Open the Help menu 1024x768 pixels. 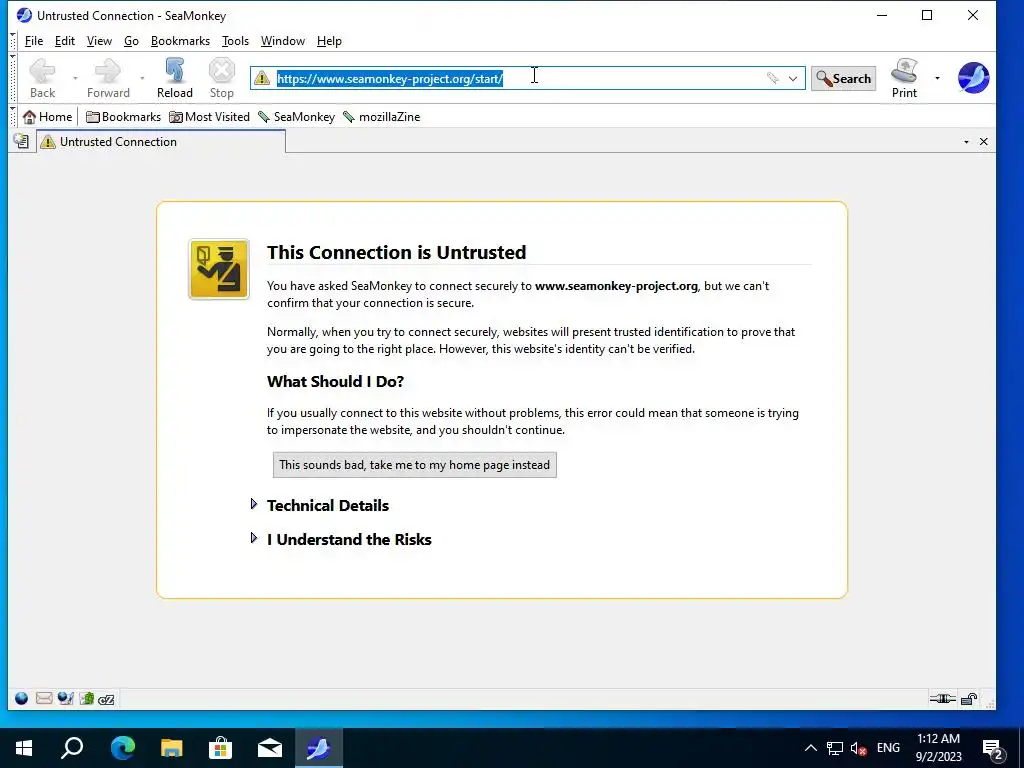329,40
